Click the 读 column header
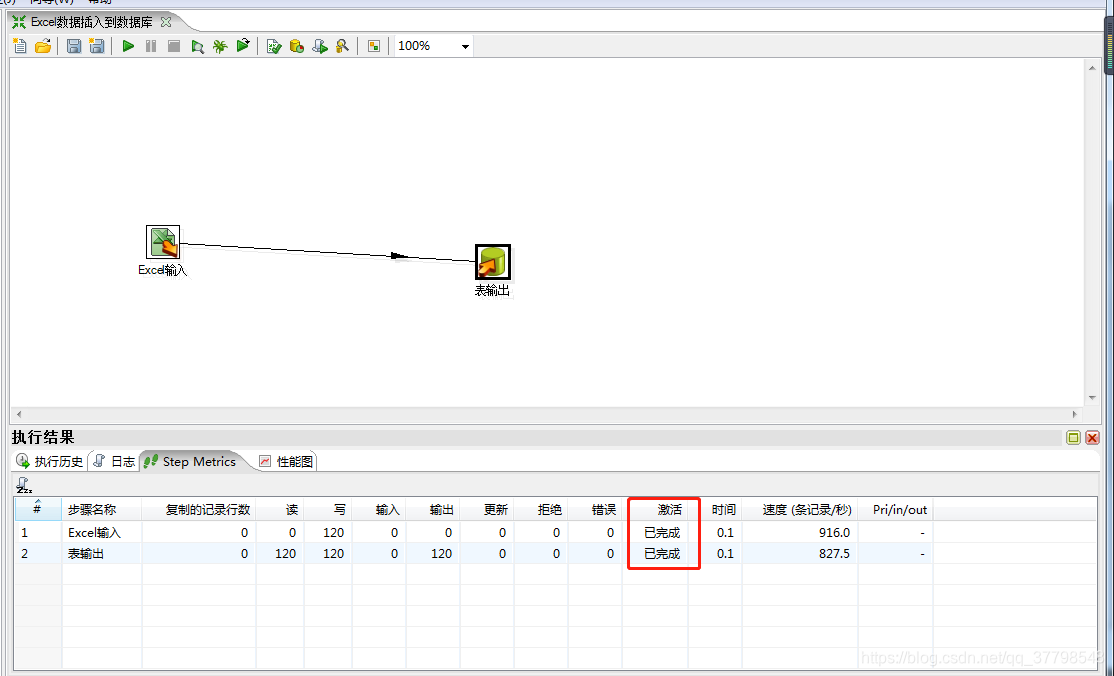The width and height of the screenshot is (1114, 676). 280,510
